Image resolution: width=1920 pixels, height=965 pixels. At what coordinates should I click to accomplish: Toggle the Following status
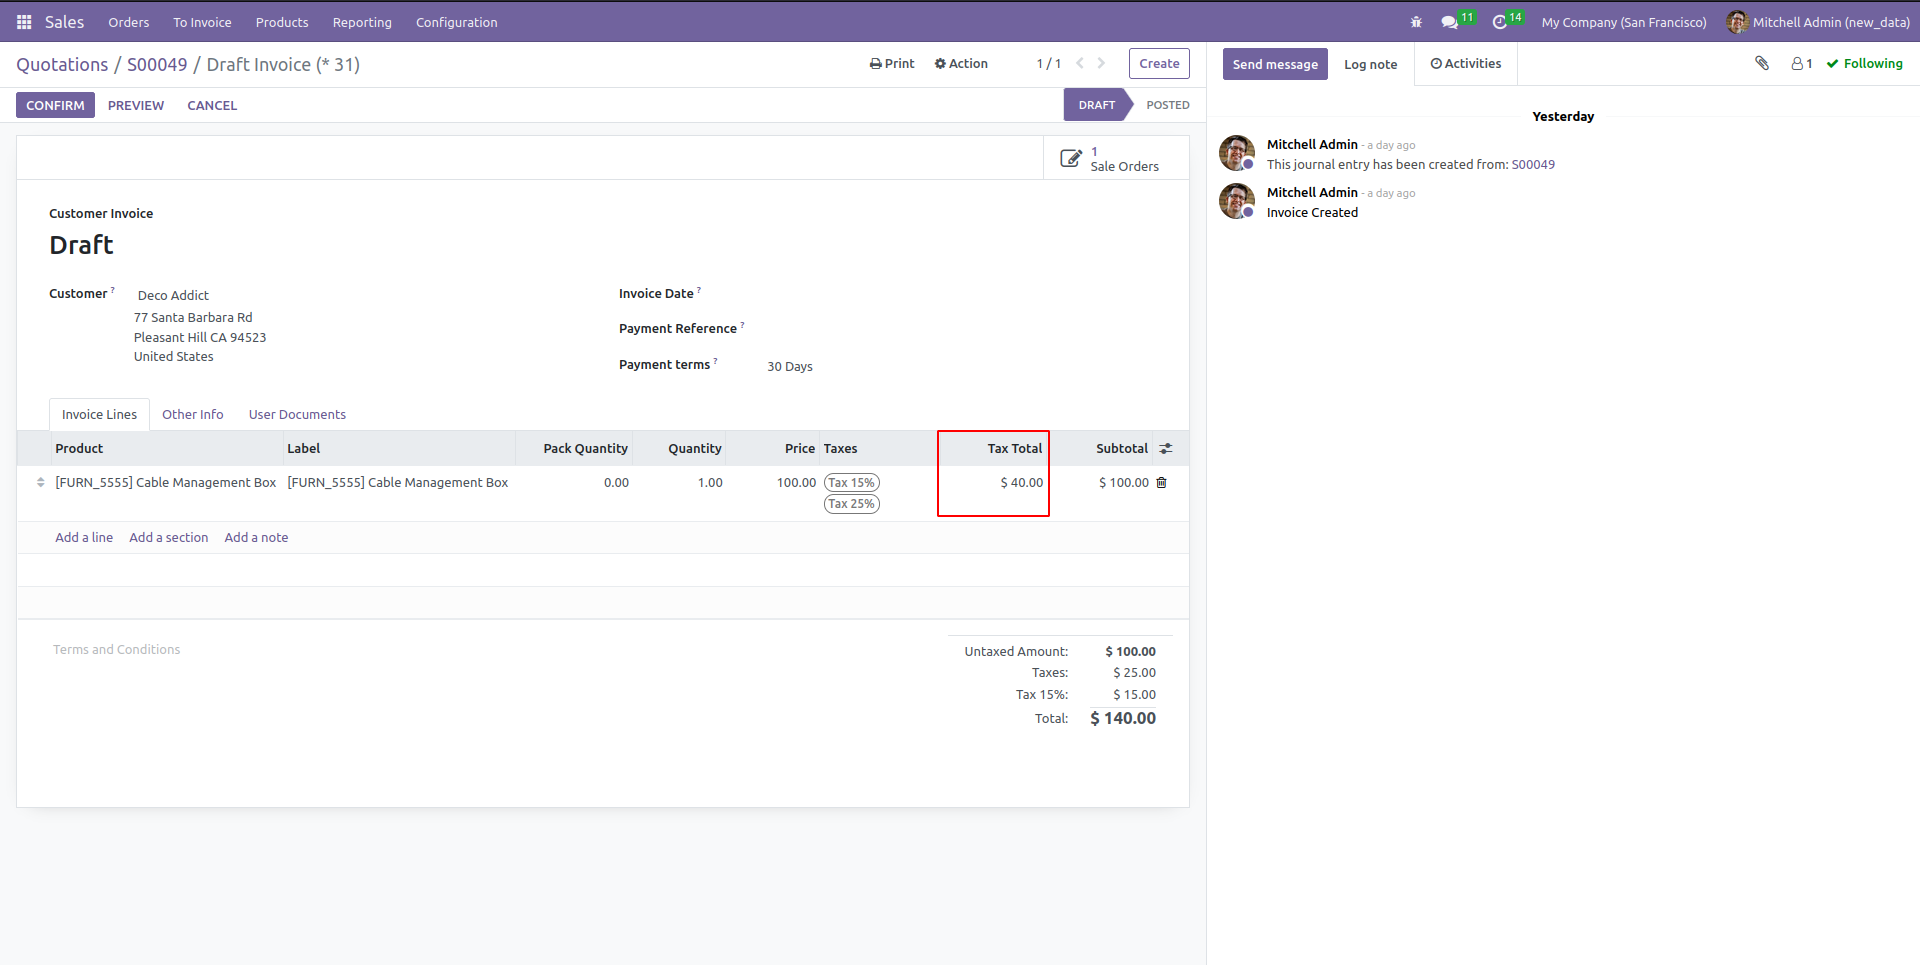tap(1865, 63)
